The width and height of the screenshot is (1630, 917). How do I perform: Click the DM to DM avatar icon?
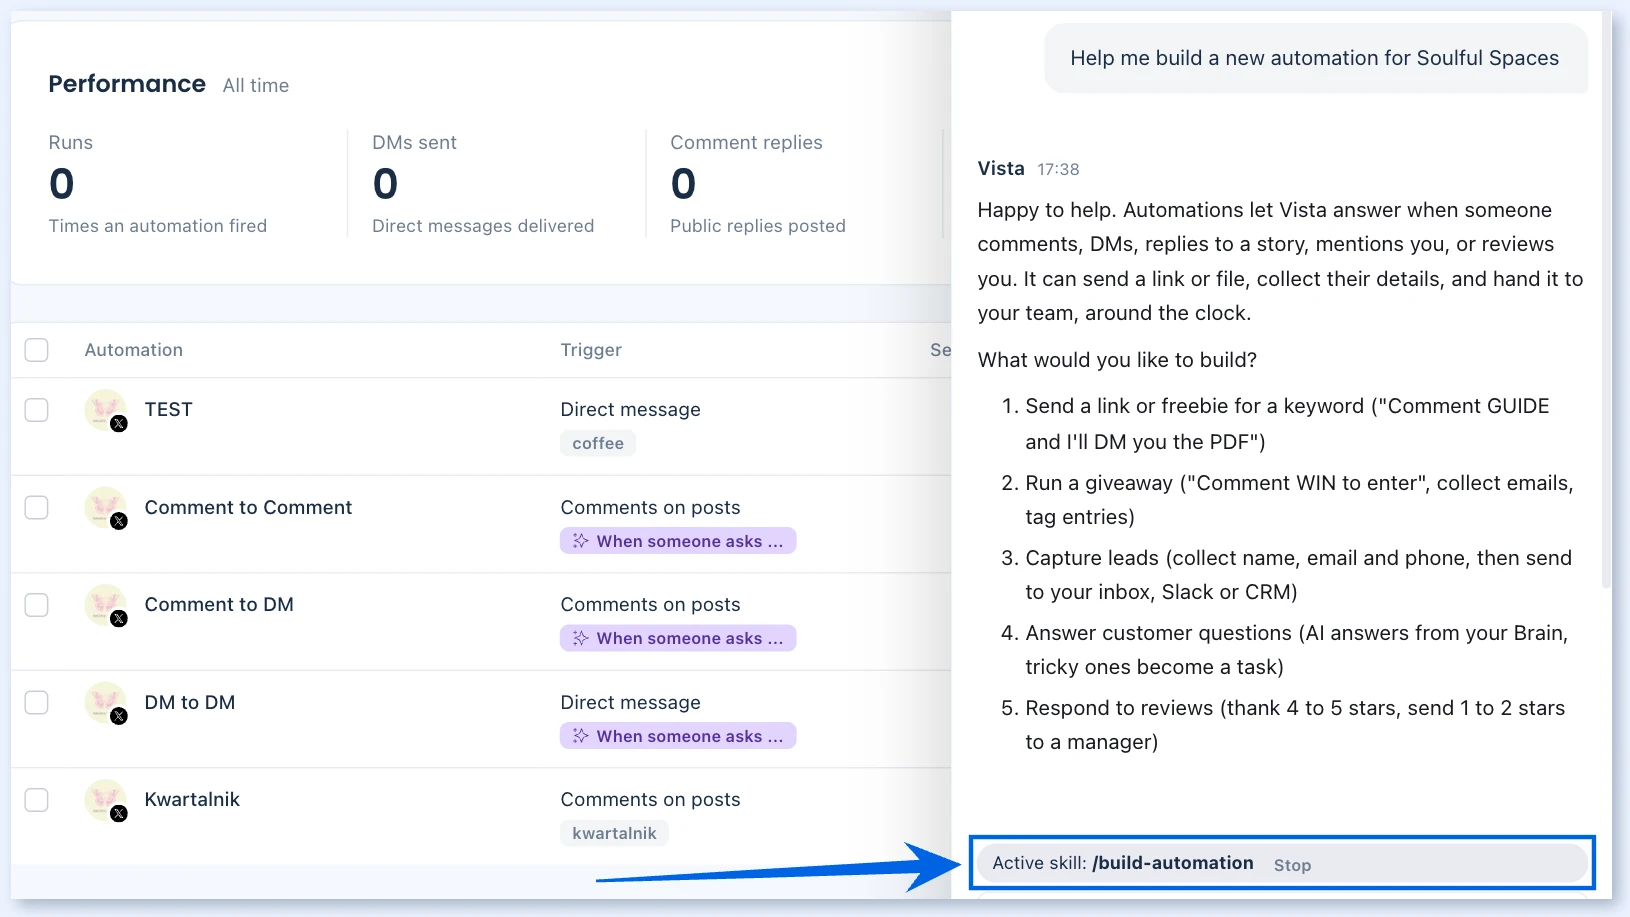click(x=106, y=703)
